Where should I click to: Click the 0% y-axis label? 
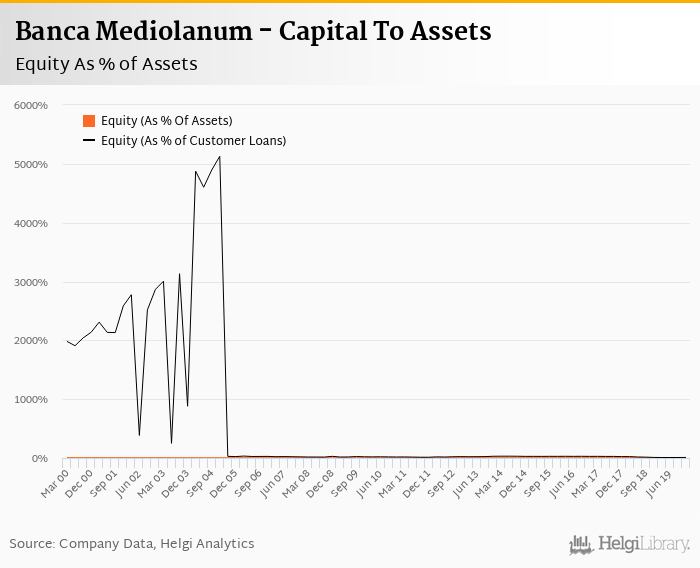pyautogui.click(x=39, y=458)
